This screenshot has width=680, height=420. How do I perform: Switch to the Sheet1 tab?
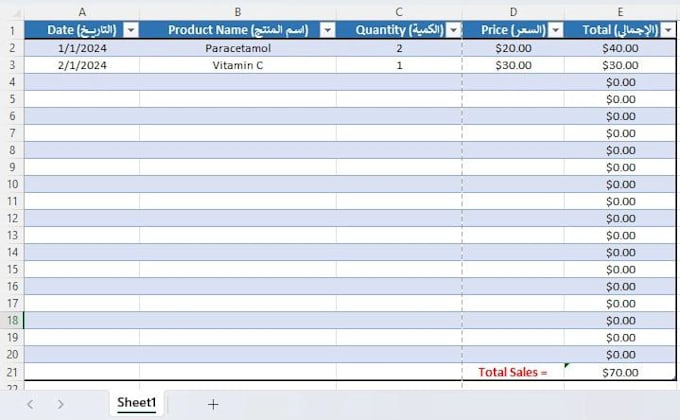point(137,403)
